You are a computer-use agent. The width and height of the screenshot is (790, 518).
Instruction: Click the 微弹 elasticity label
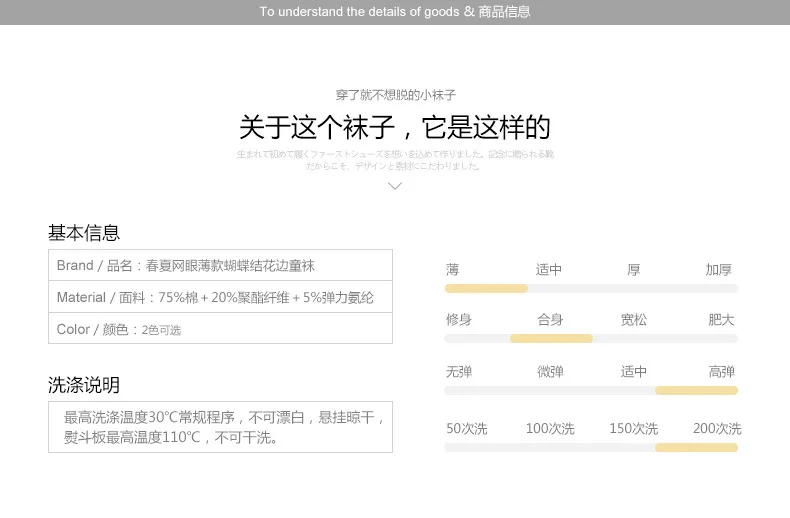point(550,372)
